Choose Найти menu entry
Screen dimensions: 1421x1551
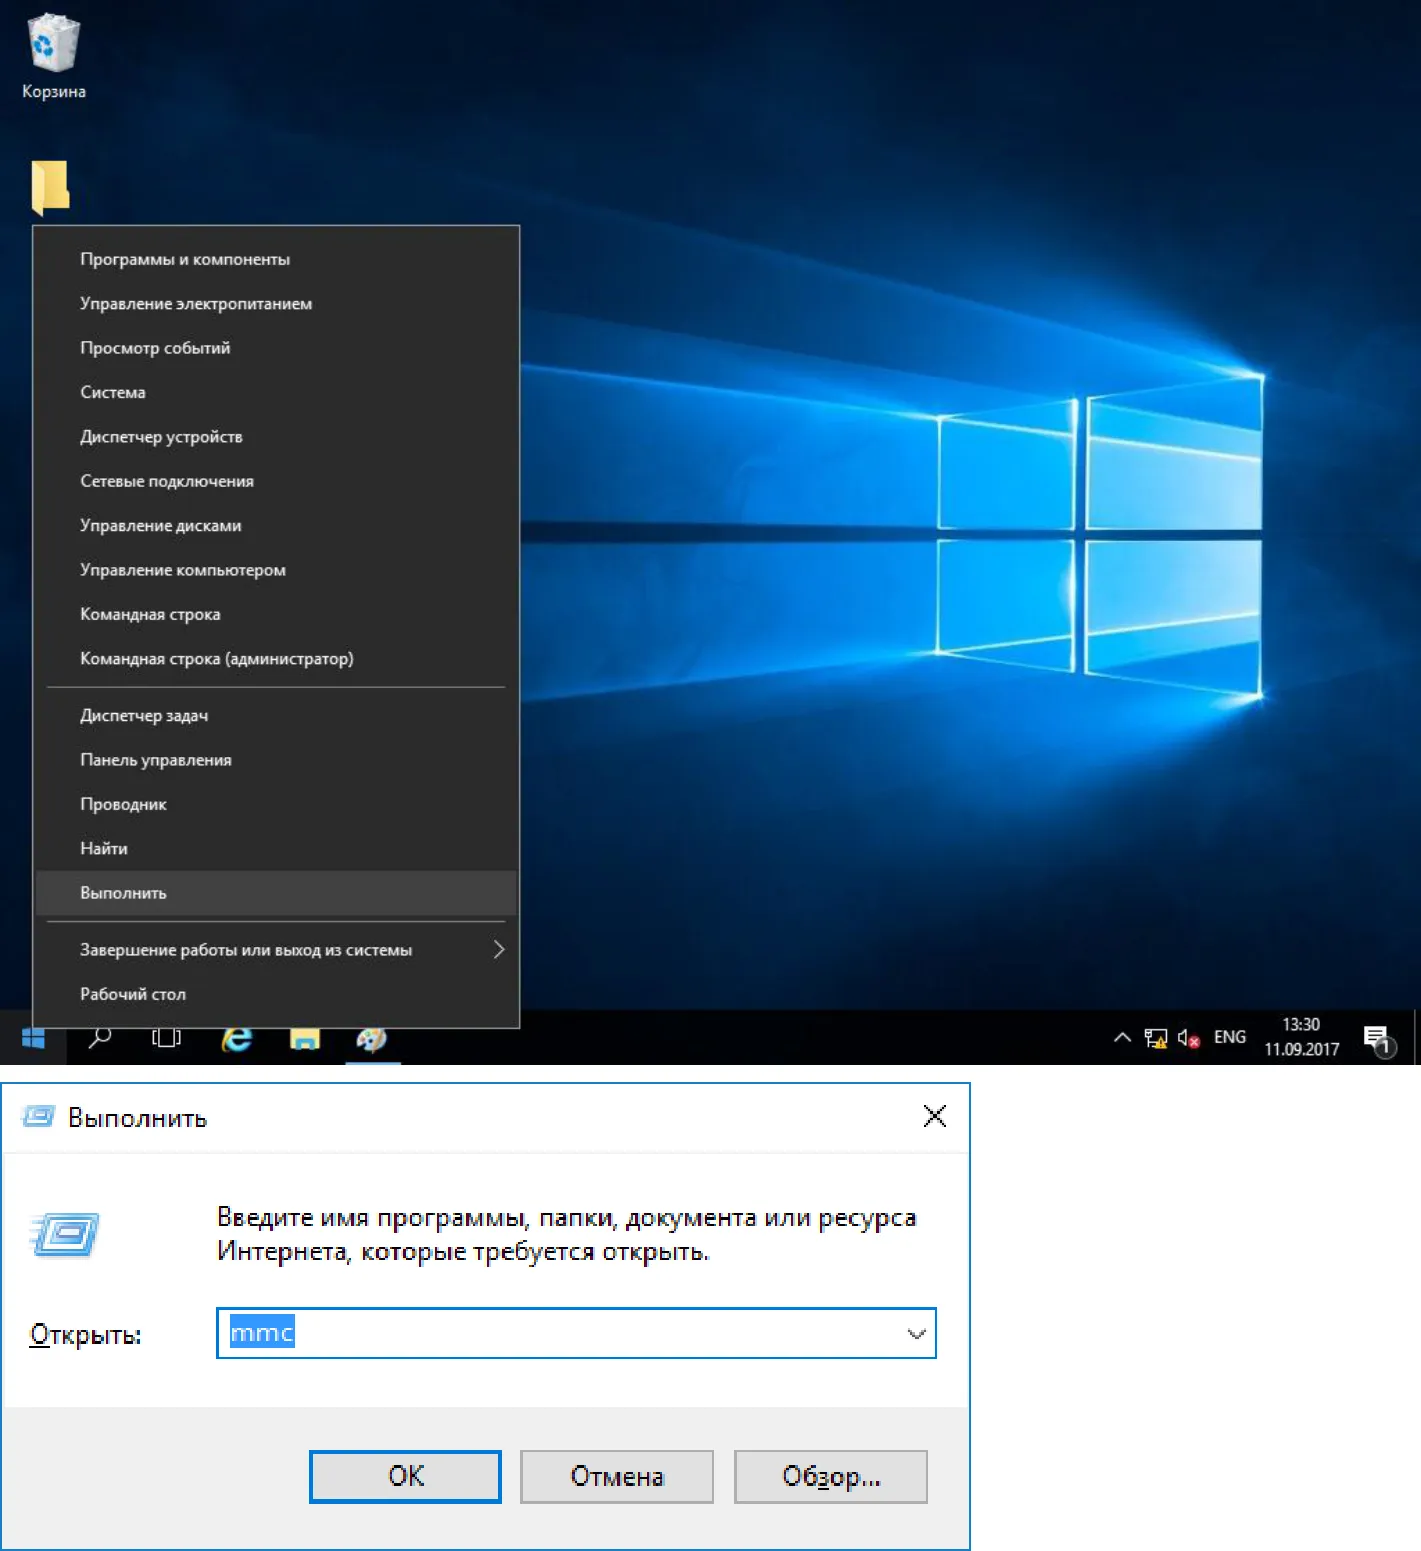click(x=276, y=848)
